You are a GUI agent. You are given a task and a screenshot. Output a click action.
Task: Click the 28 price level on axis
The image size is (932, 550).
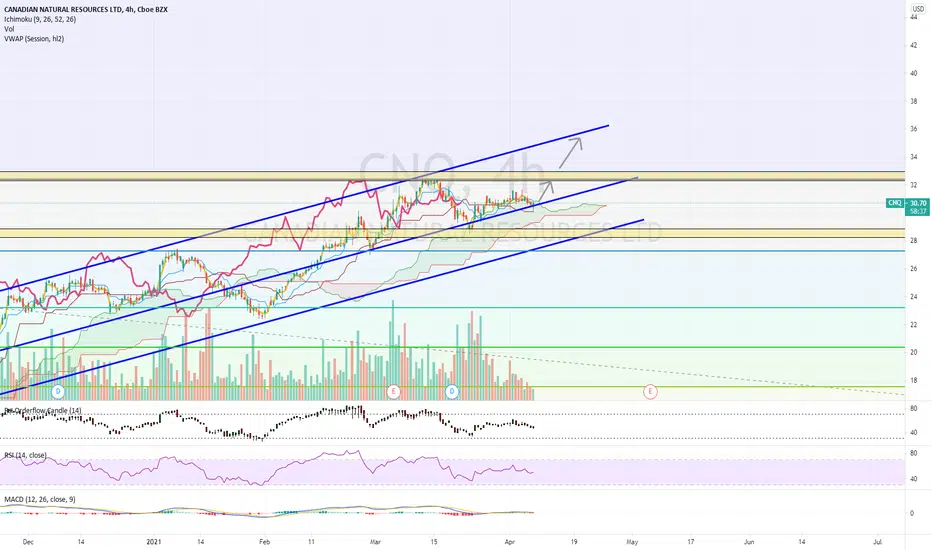pyautogui.click(x=914, y=241)
